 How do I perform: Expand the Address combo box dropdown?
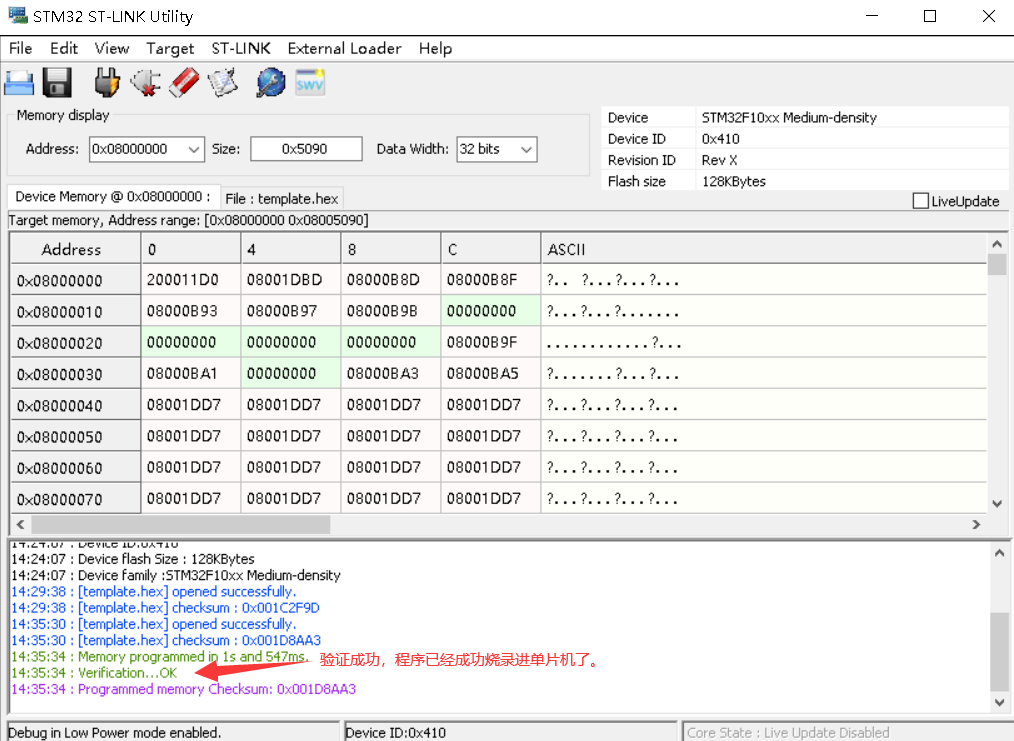pyautogui.click(x=193, y=149)
